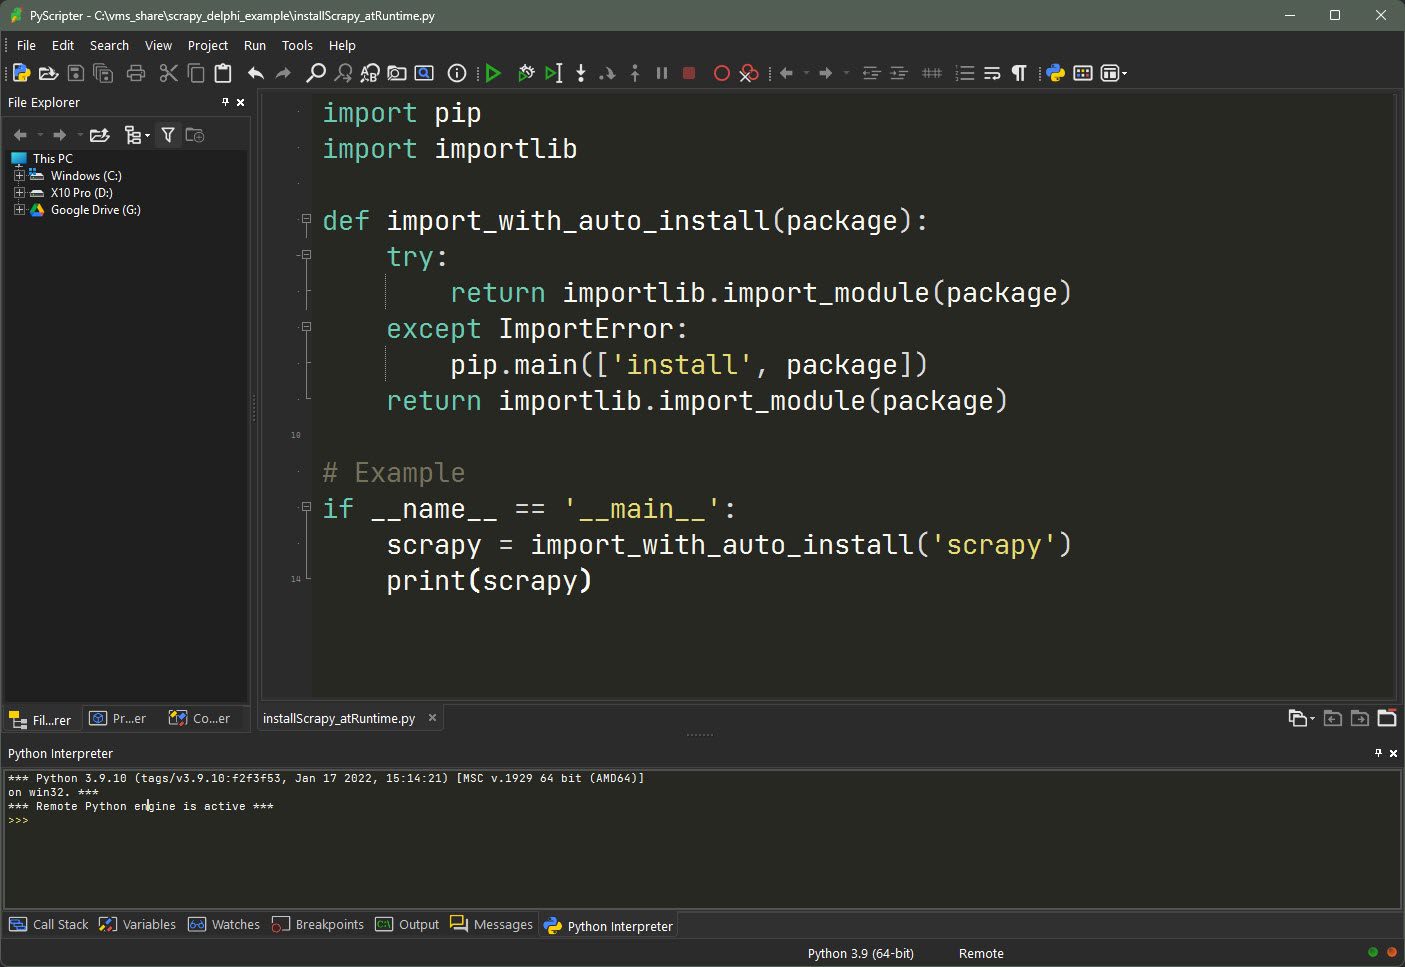Open the Project menu
Screen dimensions: 1405x967
click(x=208, y=45)
